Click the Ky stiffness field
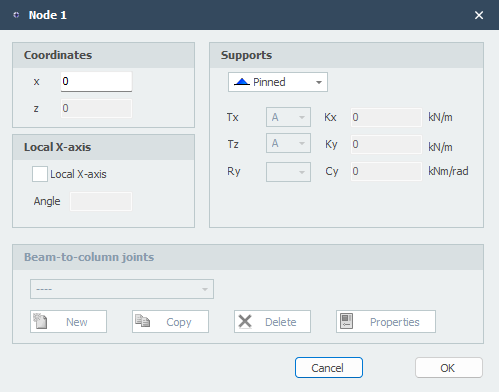Screen dimensions: 499x392 point(386,144)
